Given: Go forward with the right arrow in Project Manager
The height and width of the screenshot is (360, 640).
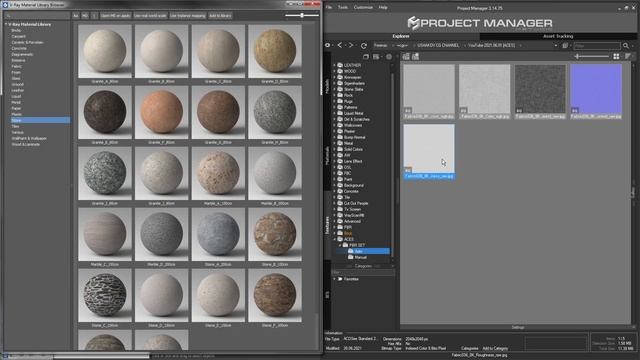Looking at the screenshot, I should (x=351, y=45).
